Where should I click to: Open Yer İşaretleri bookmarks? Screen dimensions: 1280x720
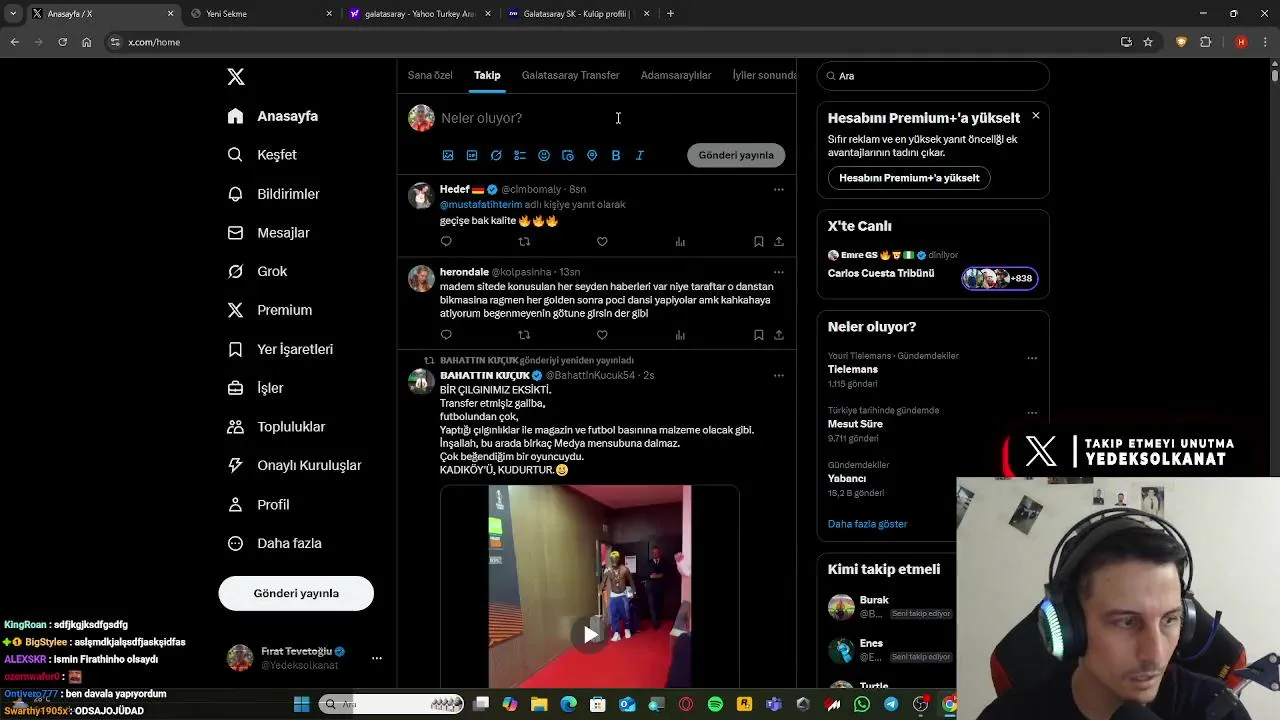tap(281, 349)
